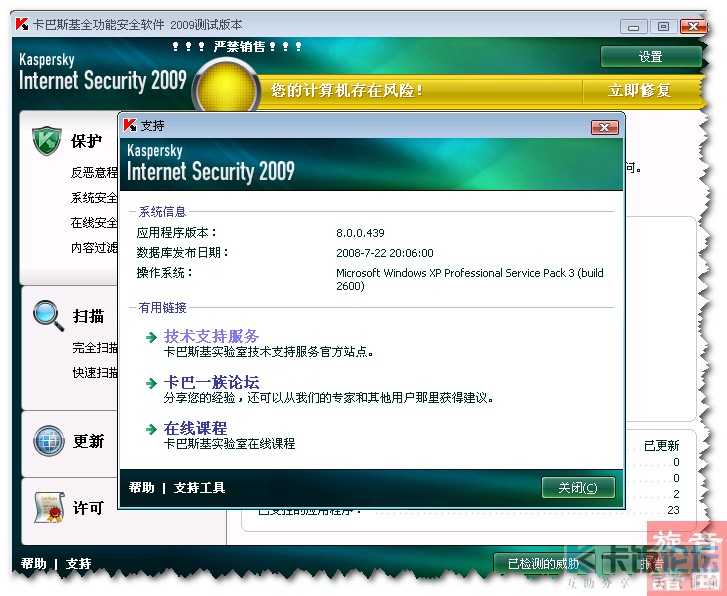Click the green arrow beside 卡巴一族论坛
727x596 pixels.
click(151, 383)
